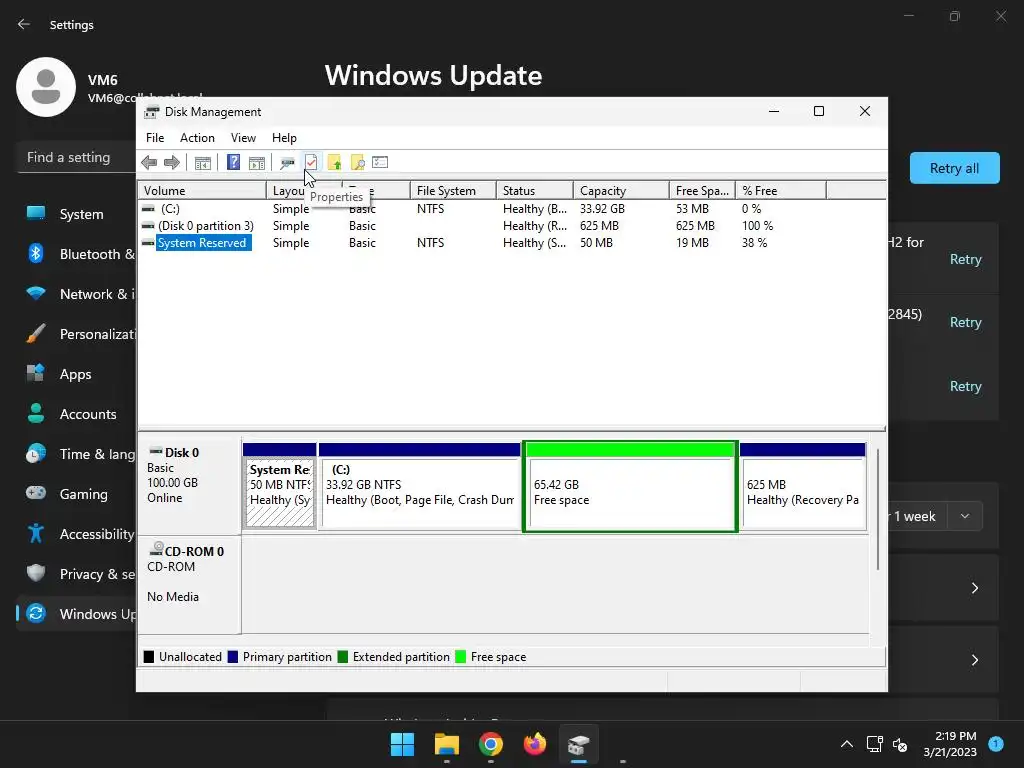Click the disk pane vertical scrollbar
The width and height of the screenshot is (1024, 768).
click(878, 509)
